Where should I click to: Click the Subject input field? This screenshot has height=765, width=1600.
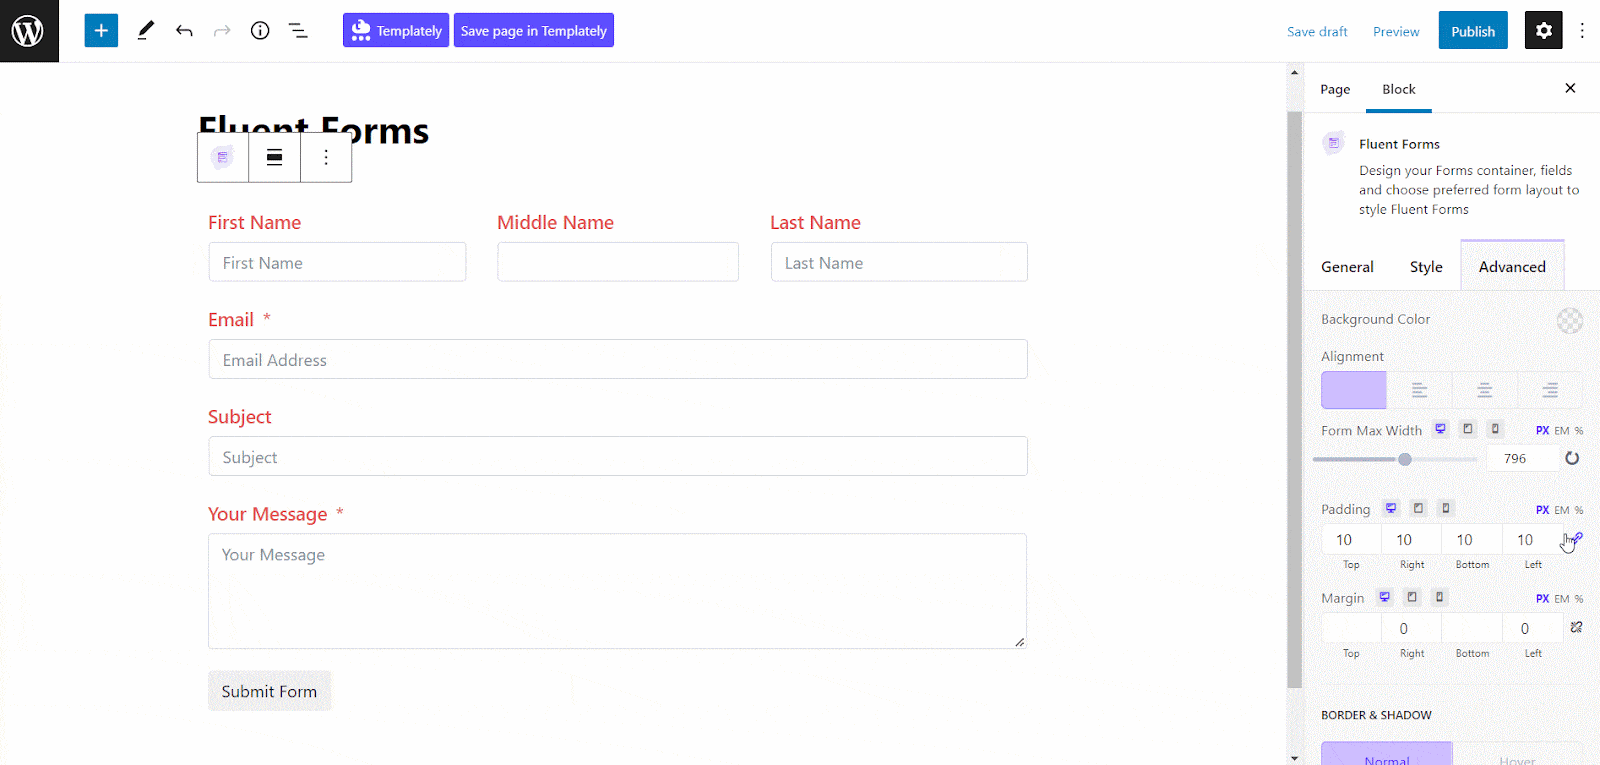[x=618, y=456]
